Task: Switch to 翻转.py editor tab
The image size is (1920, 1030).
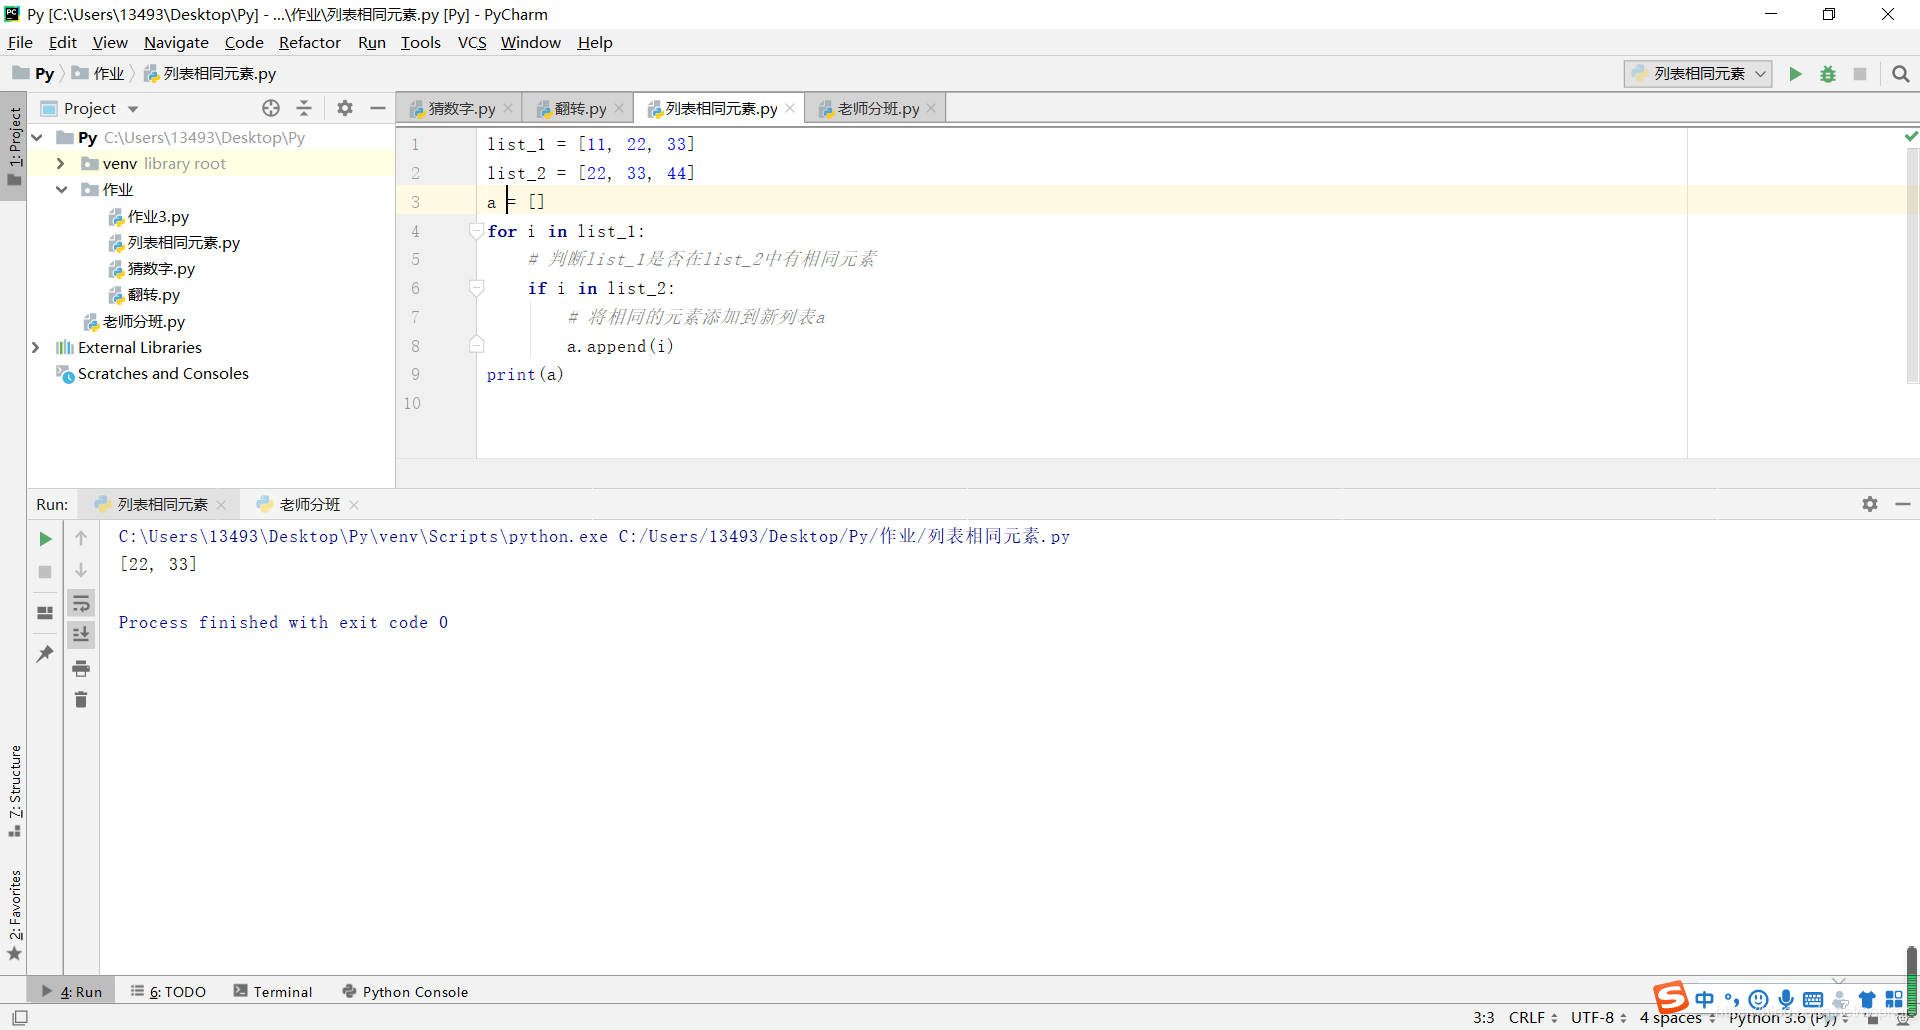Action: [x=580, y=108]
